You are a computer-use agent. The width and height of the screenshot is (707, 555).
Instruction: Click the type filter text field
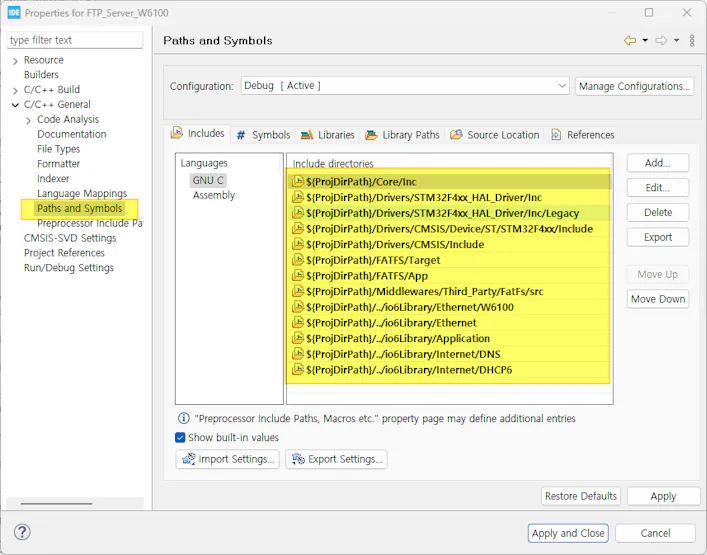(75, 40)
